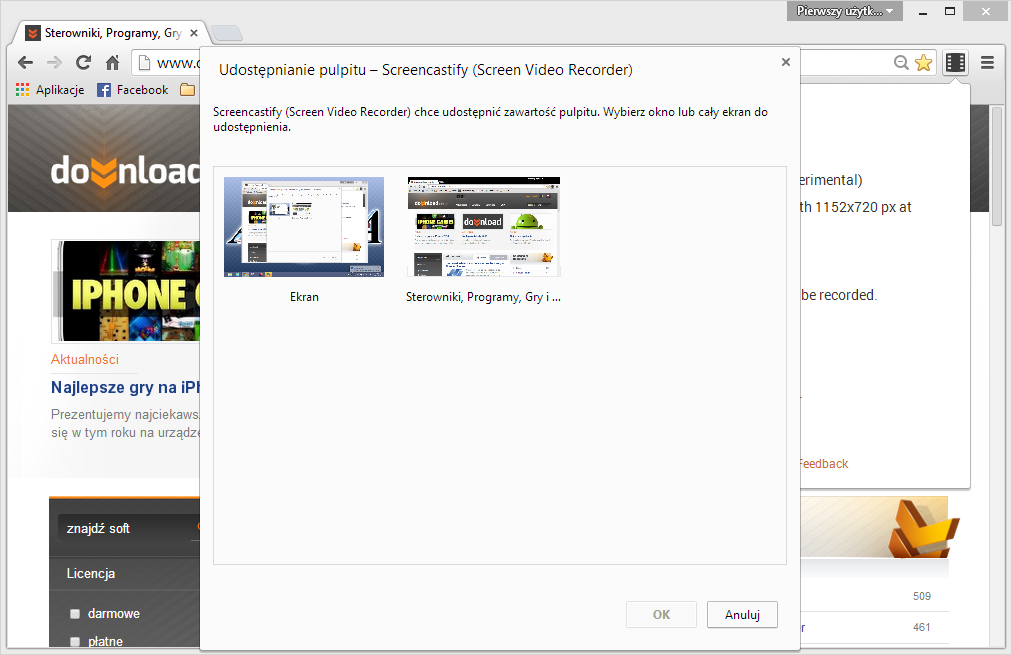
Task: Click the download site logo
Action: (x=125, y=170)
